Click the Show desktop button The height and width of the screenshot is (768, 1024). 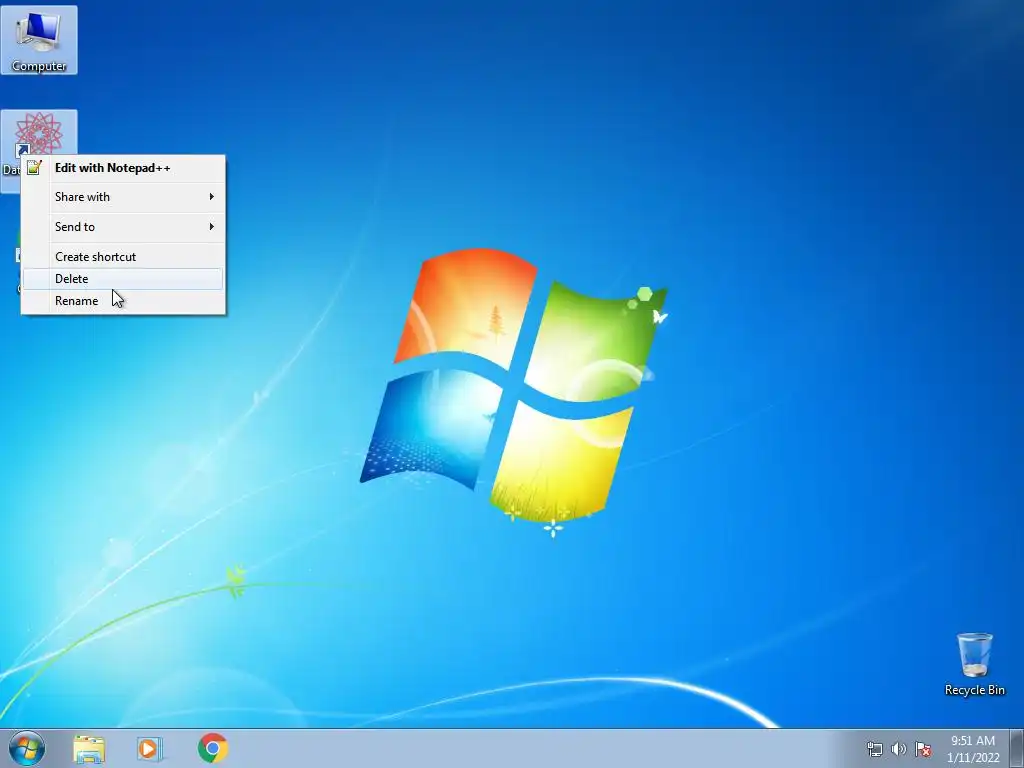[x=1017, y=748]
